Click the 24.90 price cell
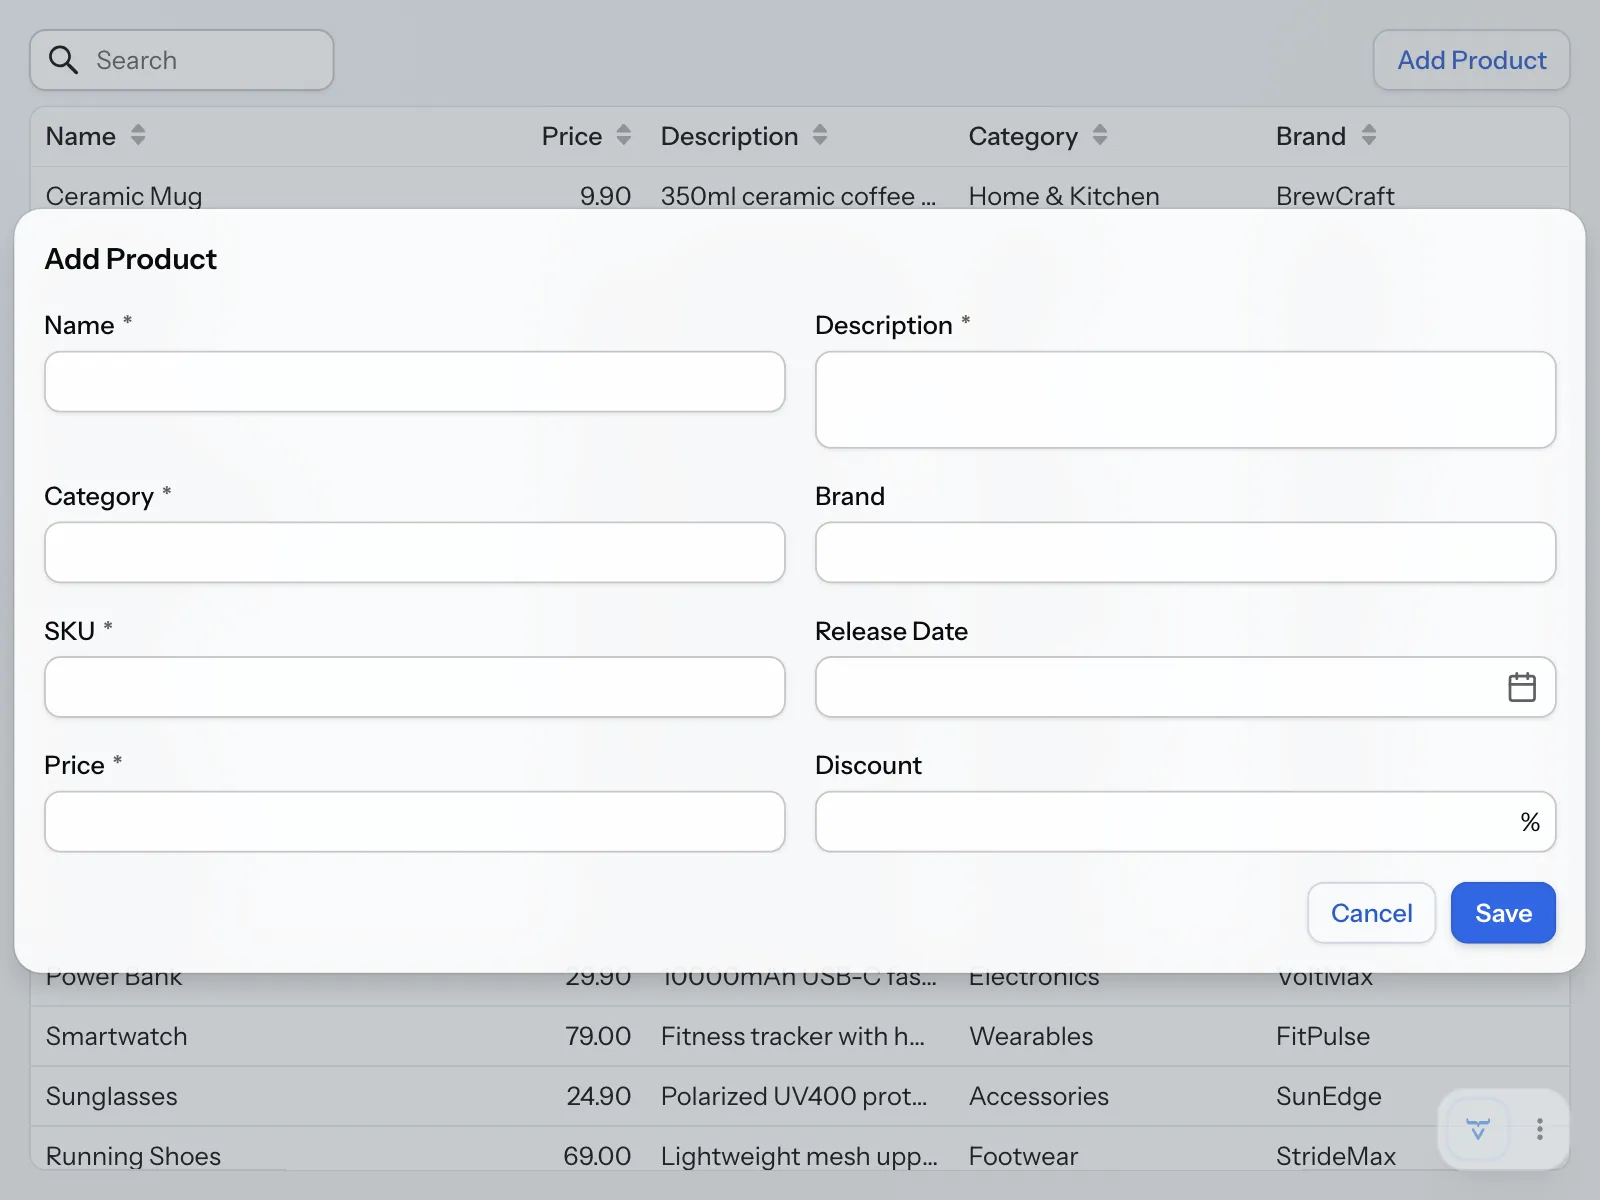 point(599,1096)
